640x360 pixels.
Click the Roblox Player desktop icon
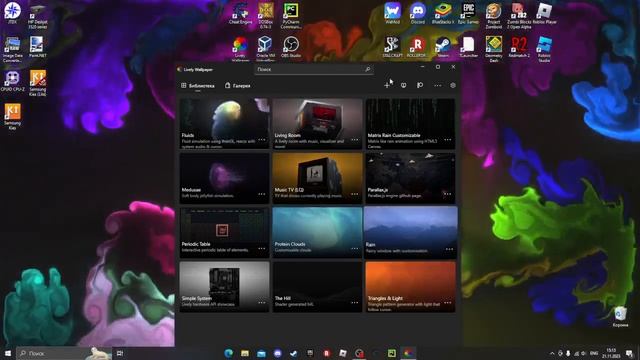click(544, 13)
